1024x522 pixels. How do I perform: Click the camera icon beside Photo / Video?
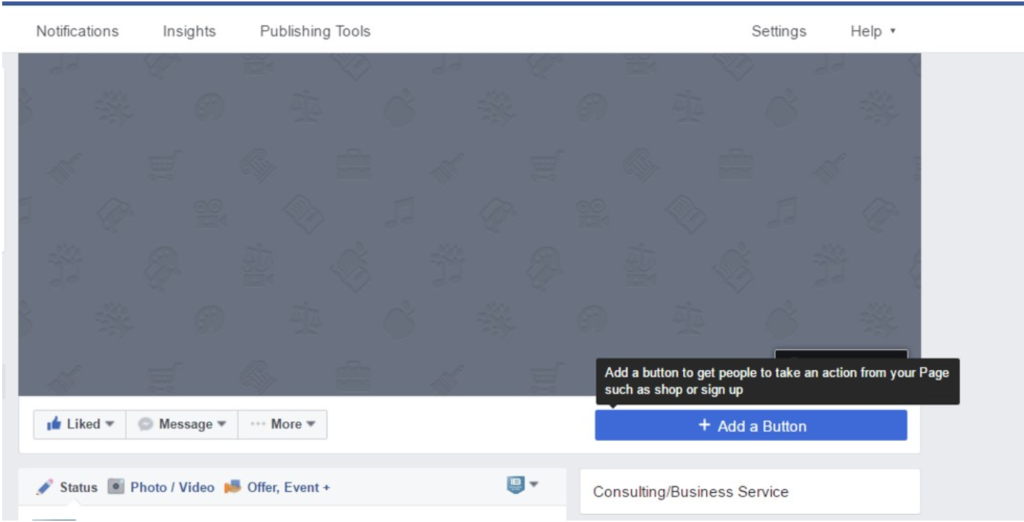[116, 486]
